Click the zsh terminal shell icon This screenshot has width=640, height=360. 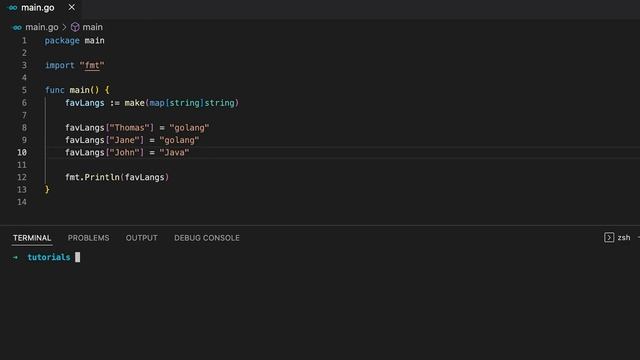tap(609, 238)
